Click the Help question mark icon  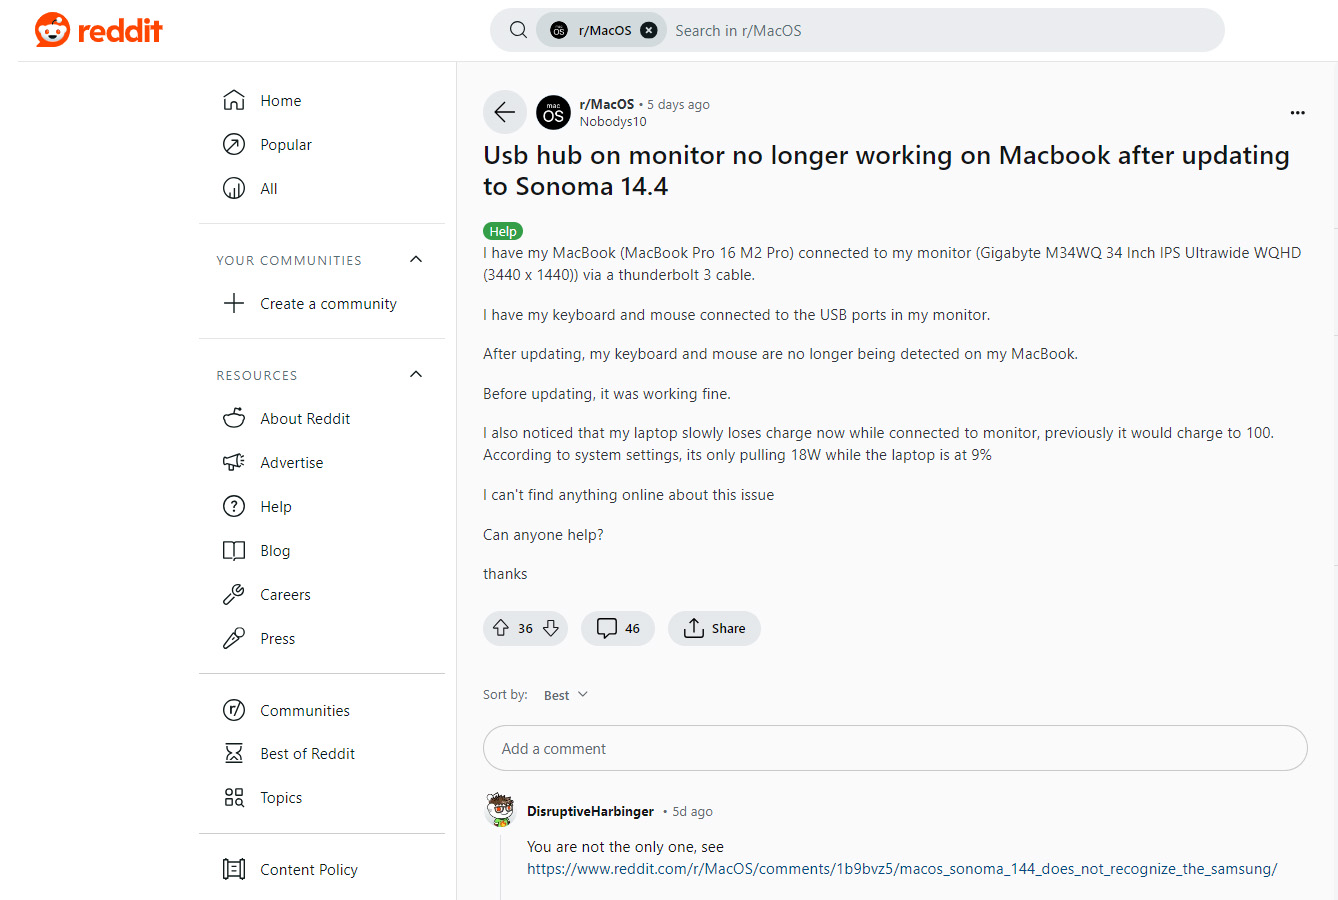click(234, 506)
